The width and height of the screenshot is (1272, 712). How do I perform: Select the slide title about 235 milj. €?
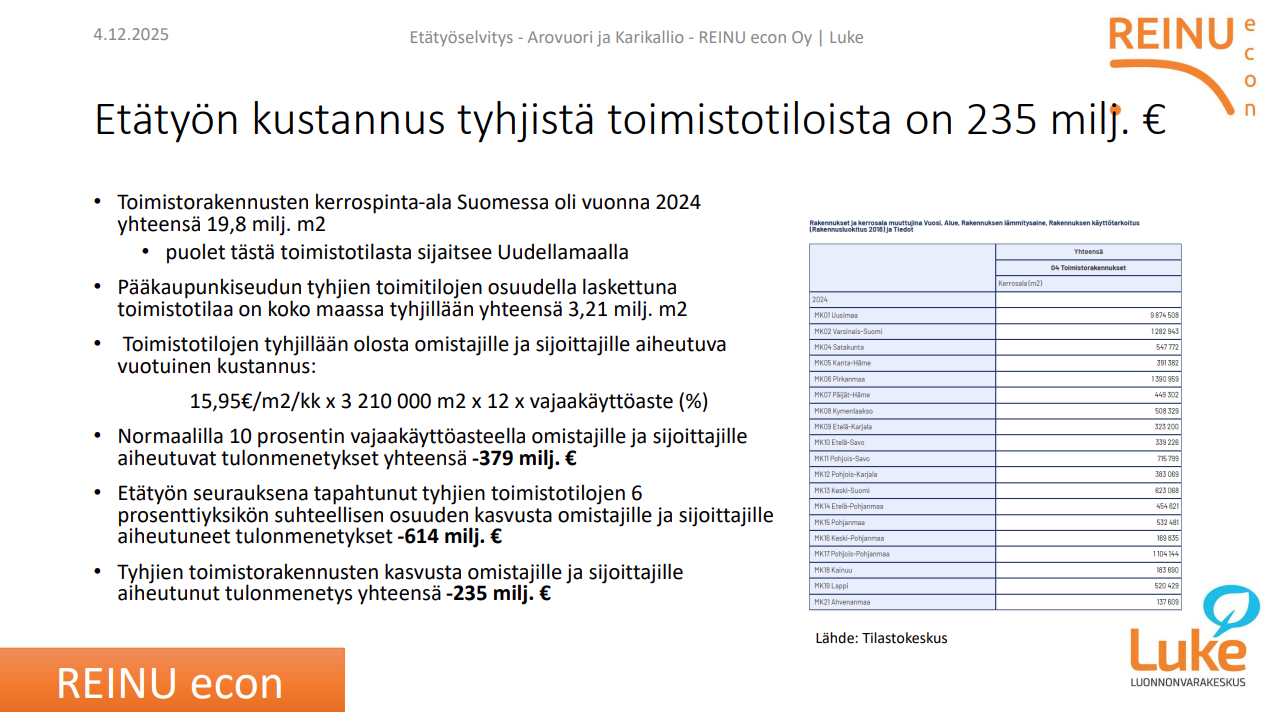(x=630, y=120)
